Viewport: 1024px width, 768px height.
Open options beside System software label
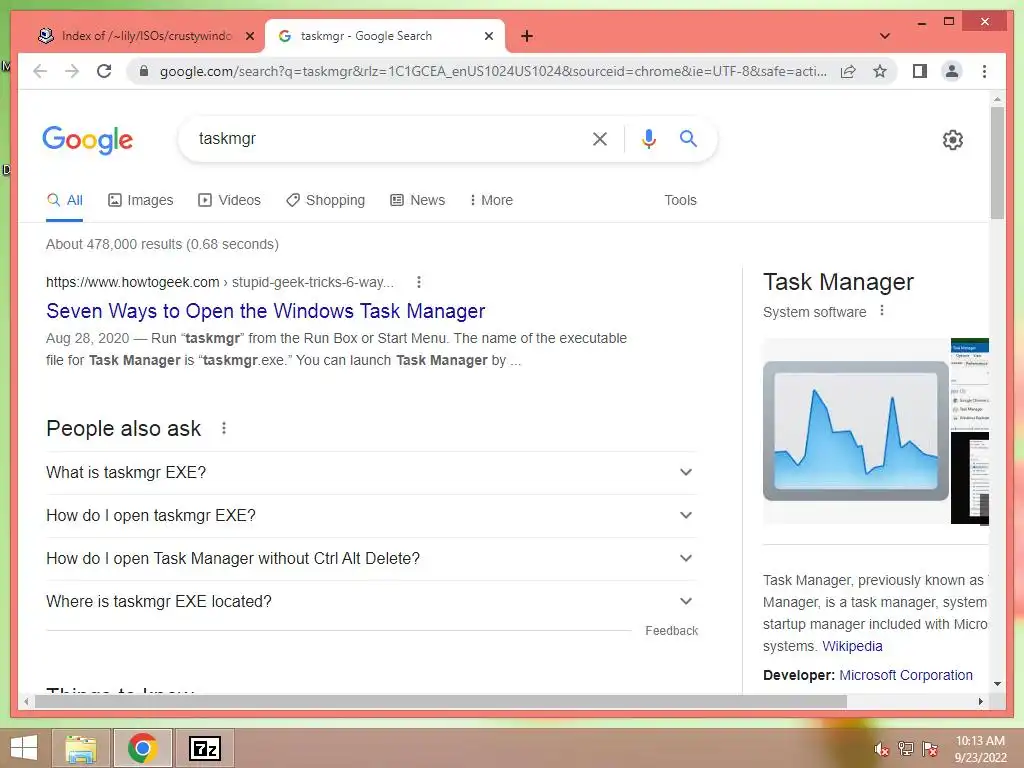[x=882, y=311]
